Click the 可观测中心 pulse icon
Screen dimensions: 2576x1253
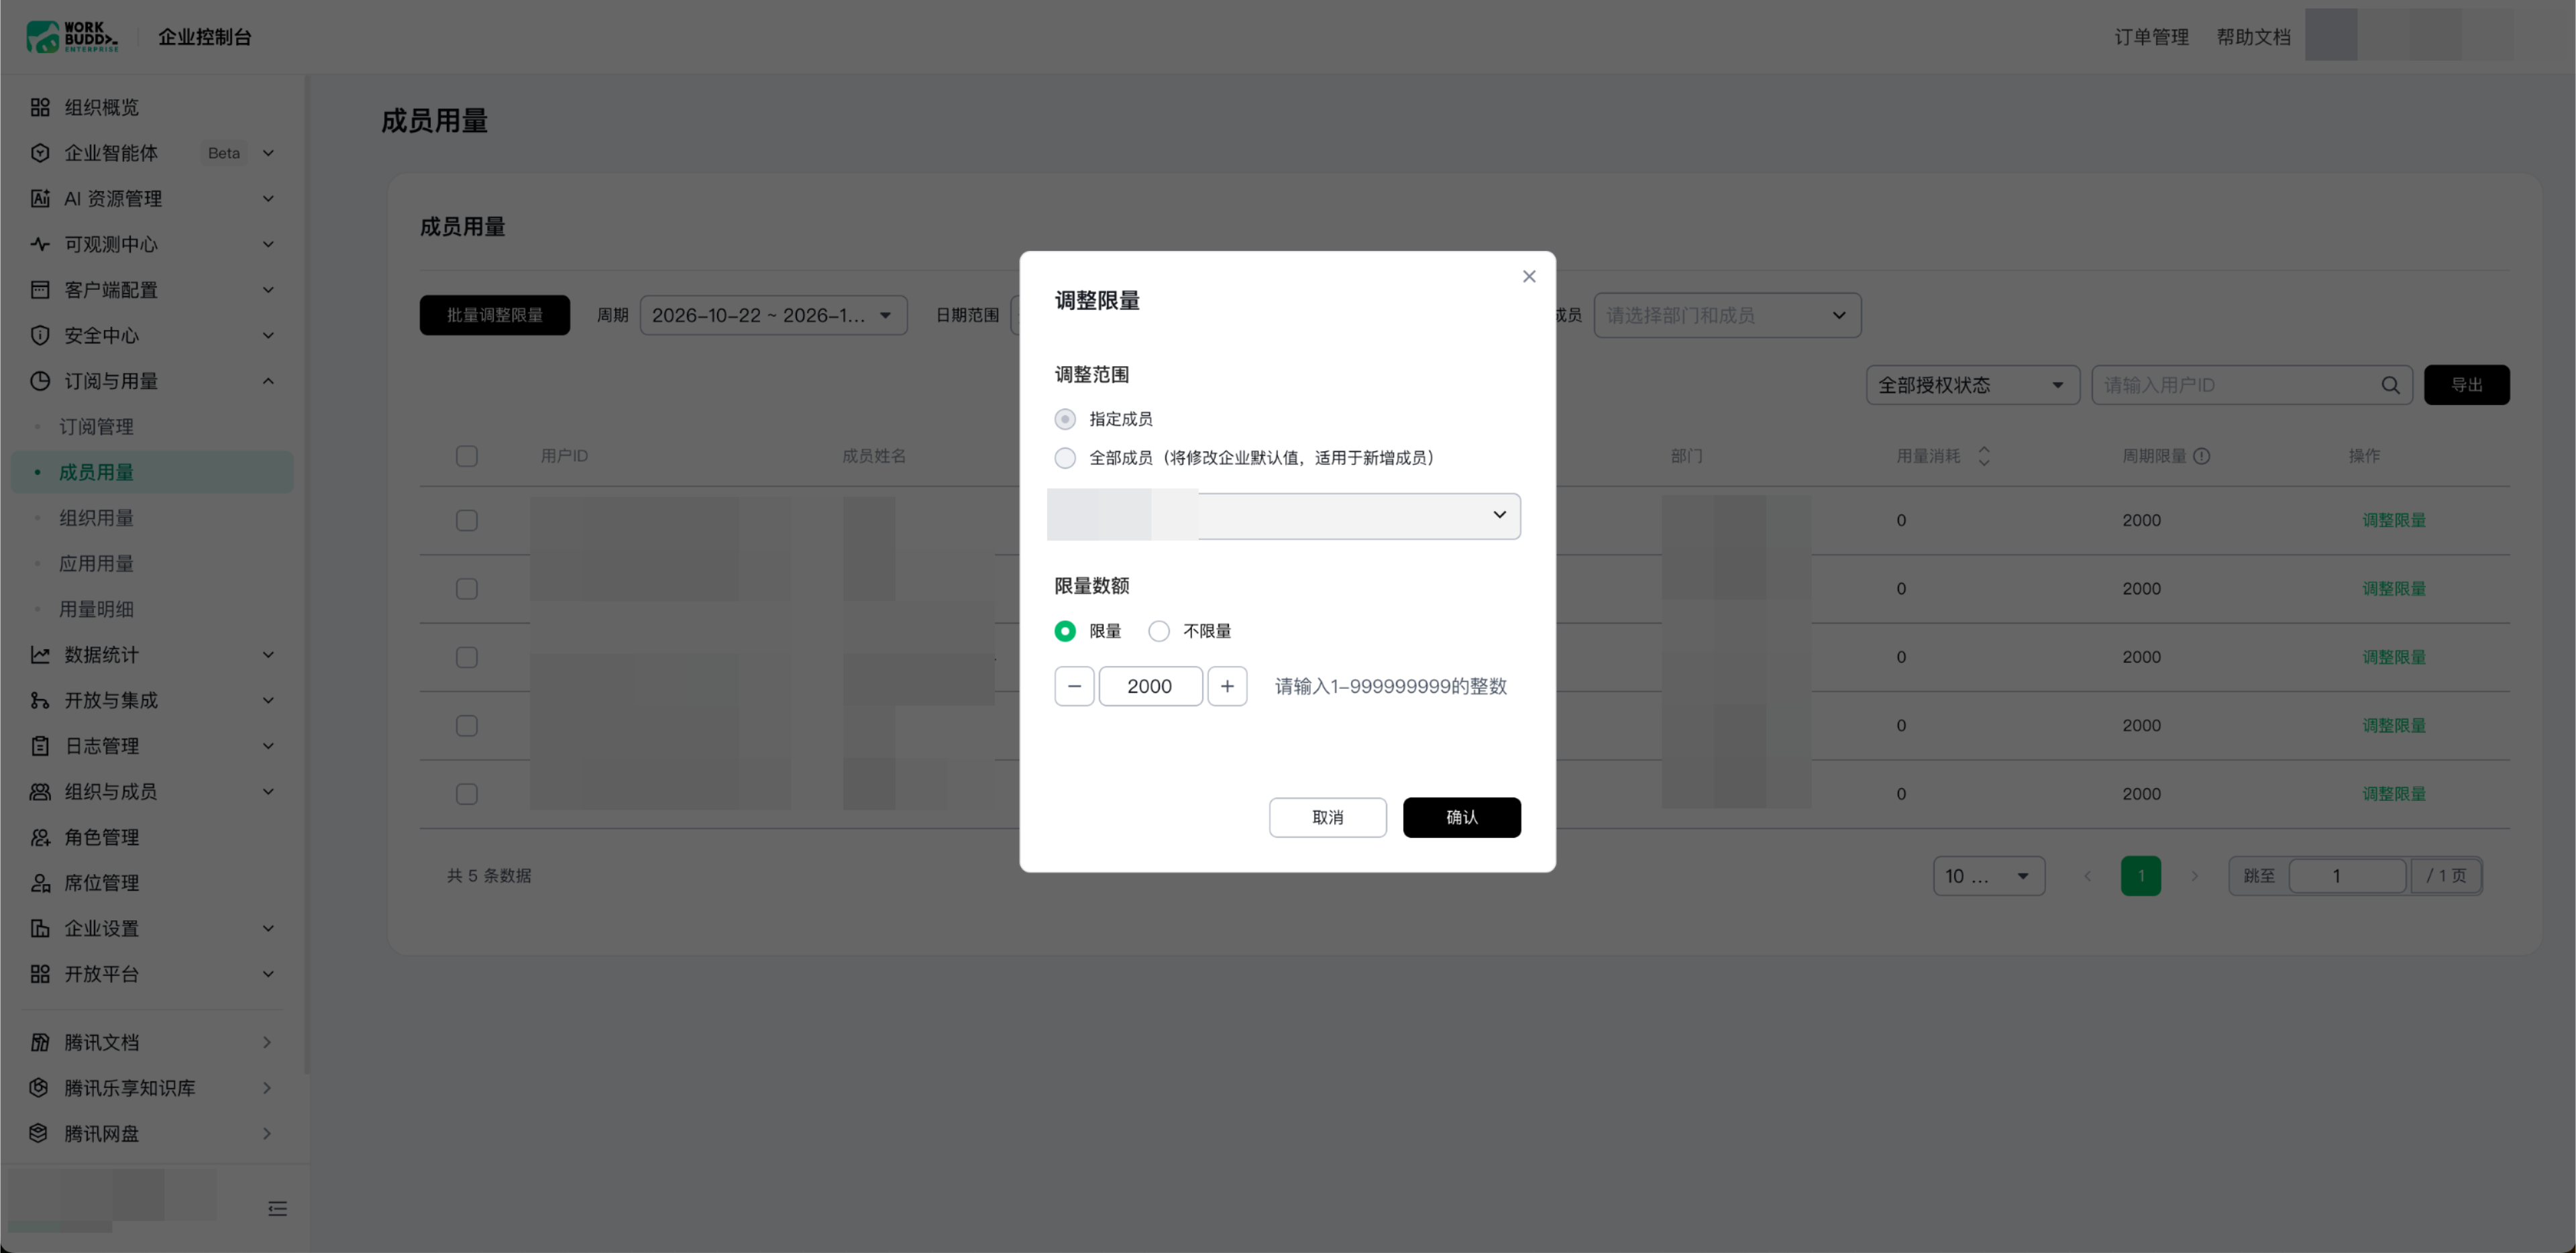point(40,244)
